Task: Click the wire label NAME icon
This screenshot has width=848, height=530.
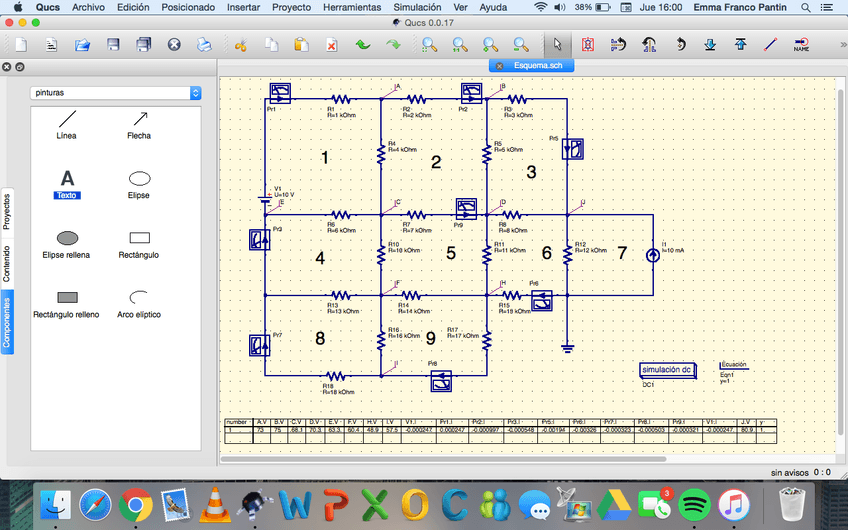Action: (801, 45)
